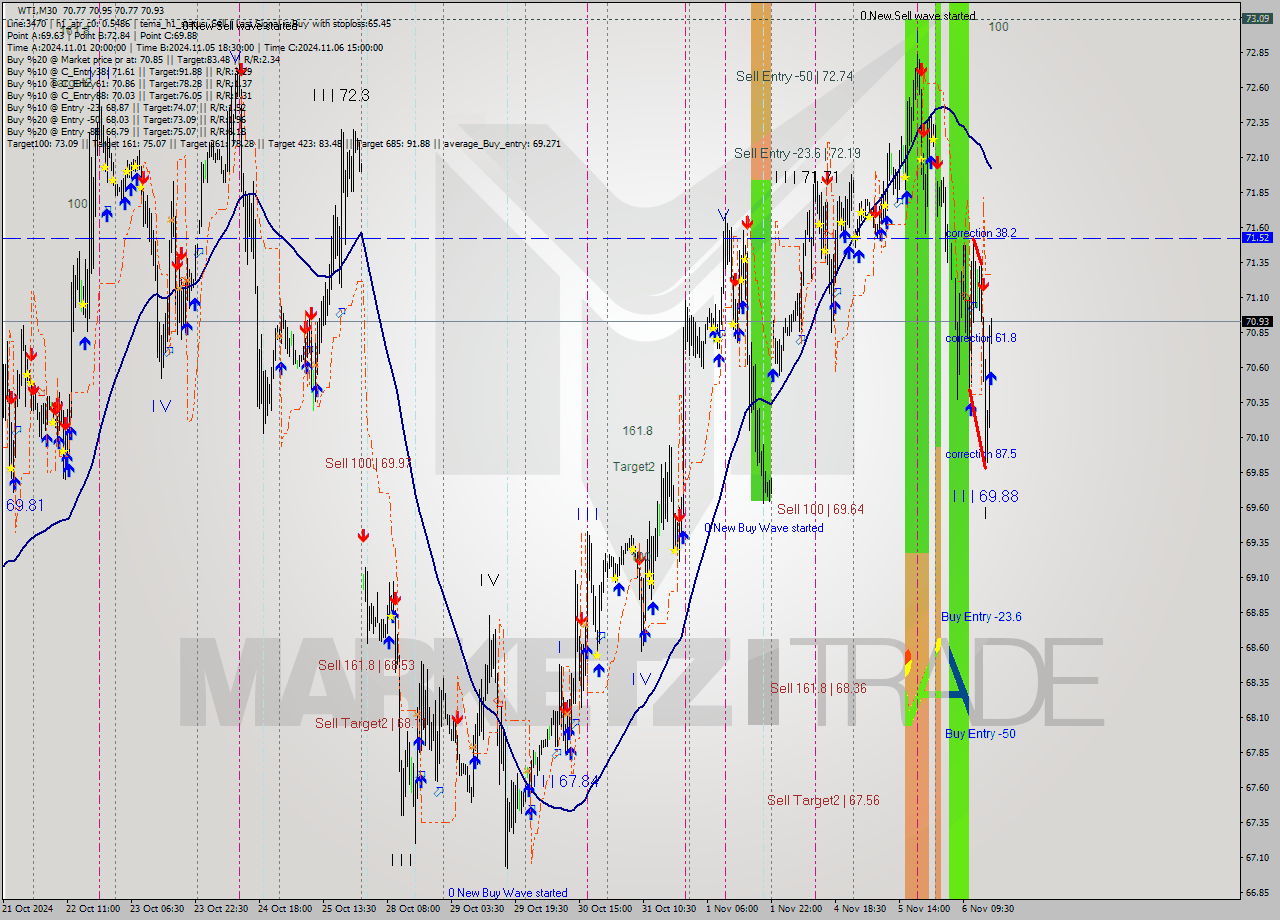Click the current price tag 70.93
Image resolution: width=1280 pixels, height=920 pixels.
1256,321
